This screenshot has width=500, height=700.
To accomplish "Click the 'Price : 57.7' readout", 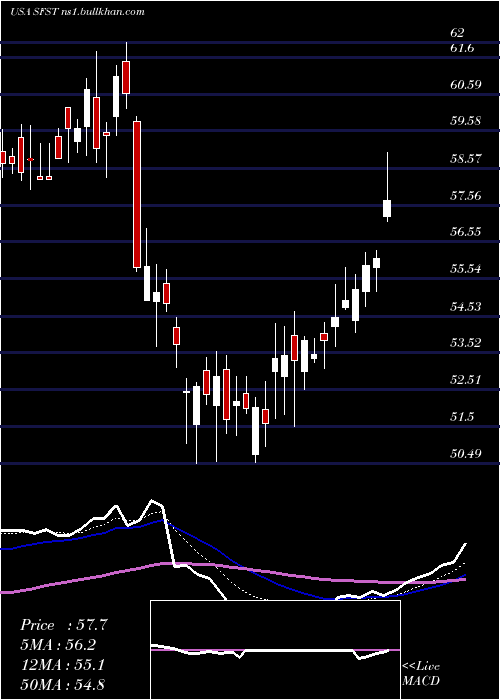I will point(63,625).
